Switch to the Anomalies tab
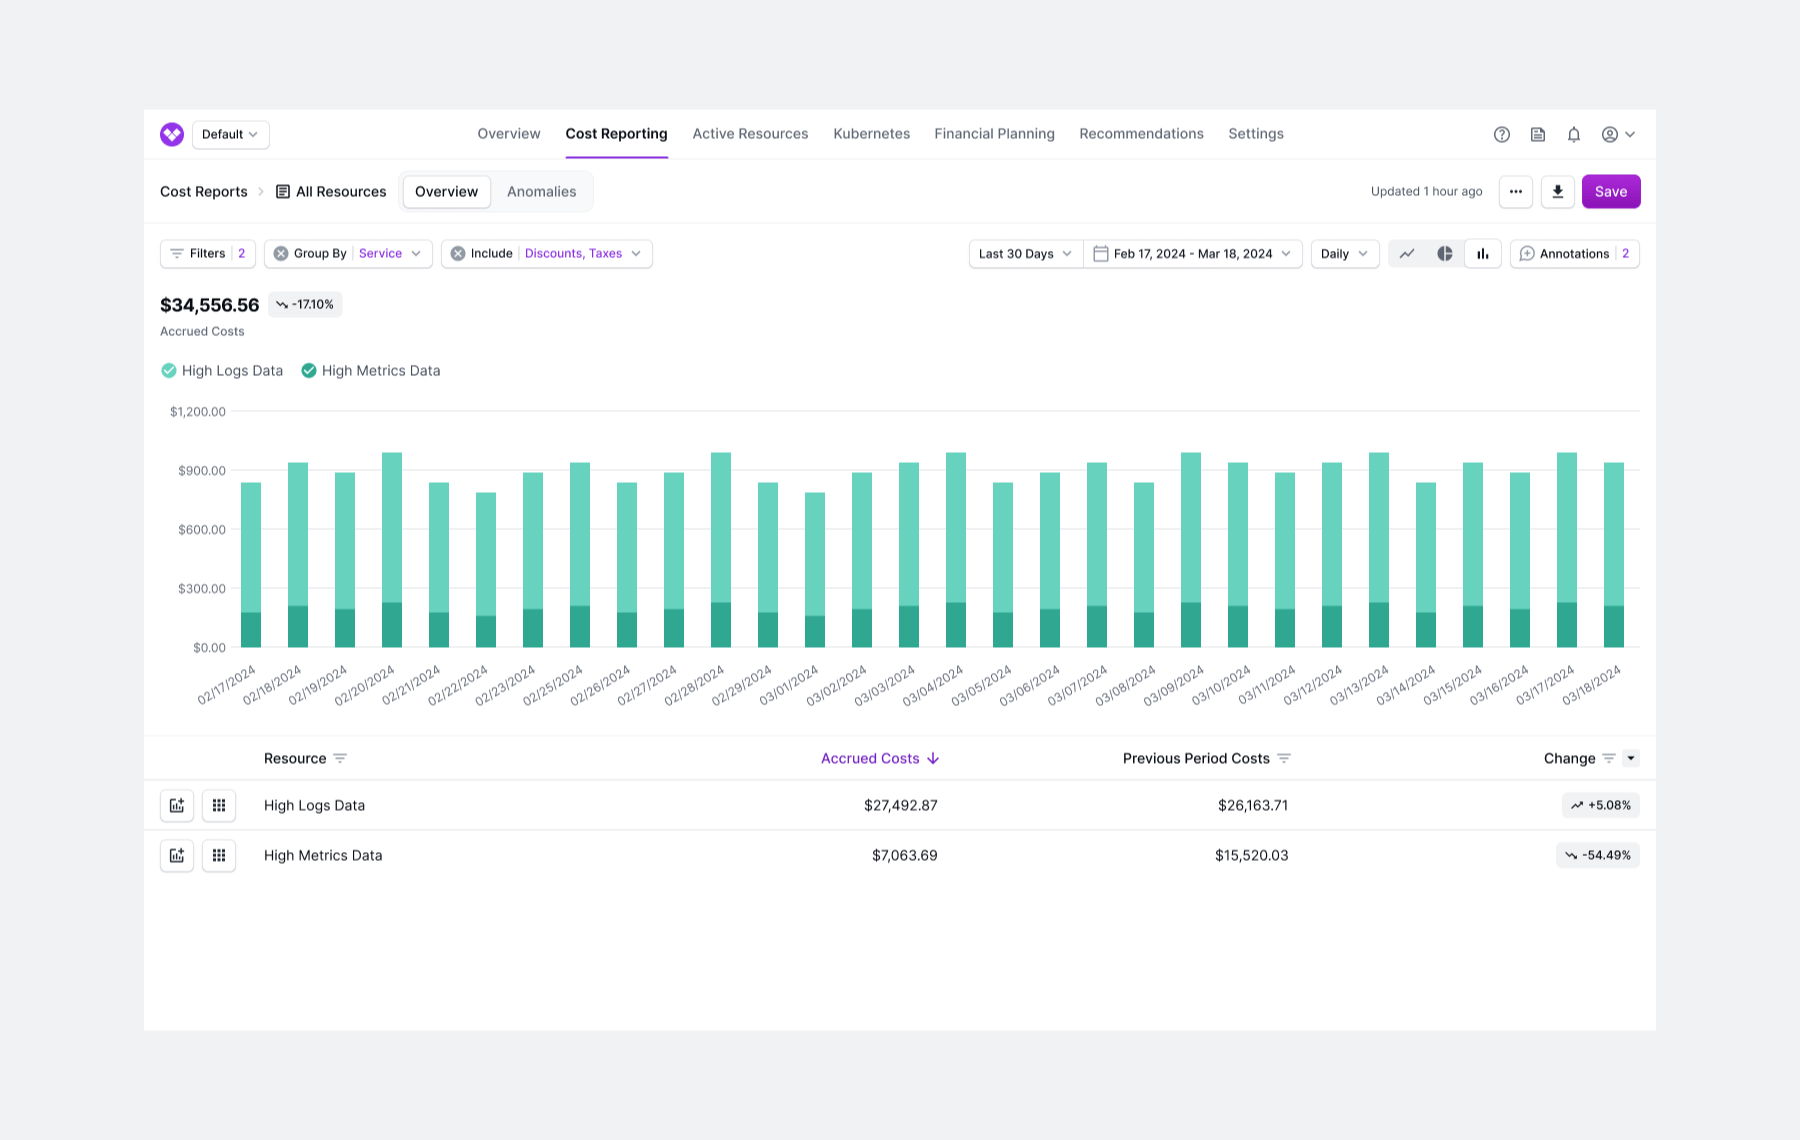 point(541,192)
